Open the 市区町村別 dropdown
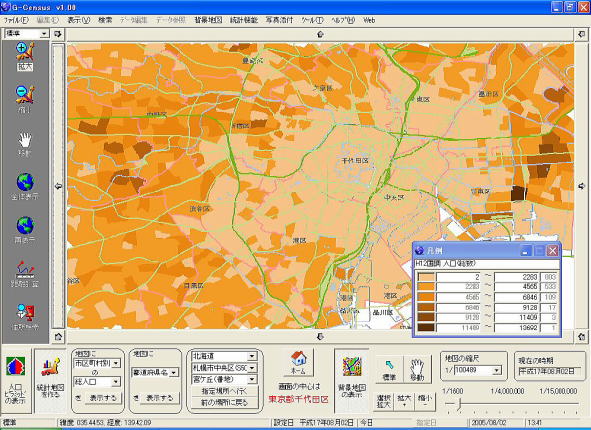This screenshot has height=430, width=591. point(116,363)
